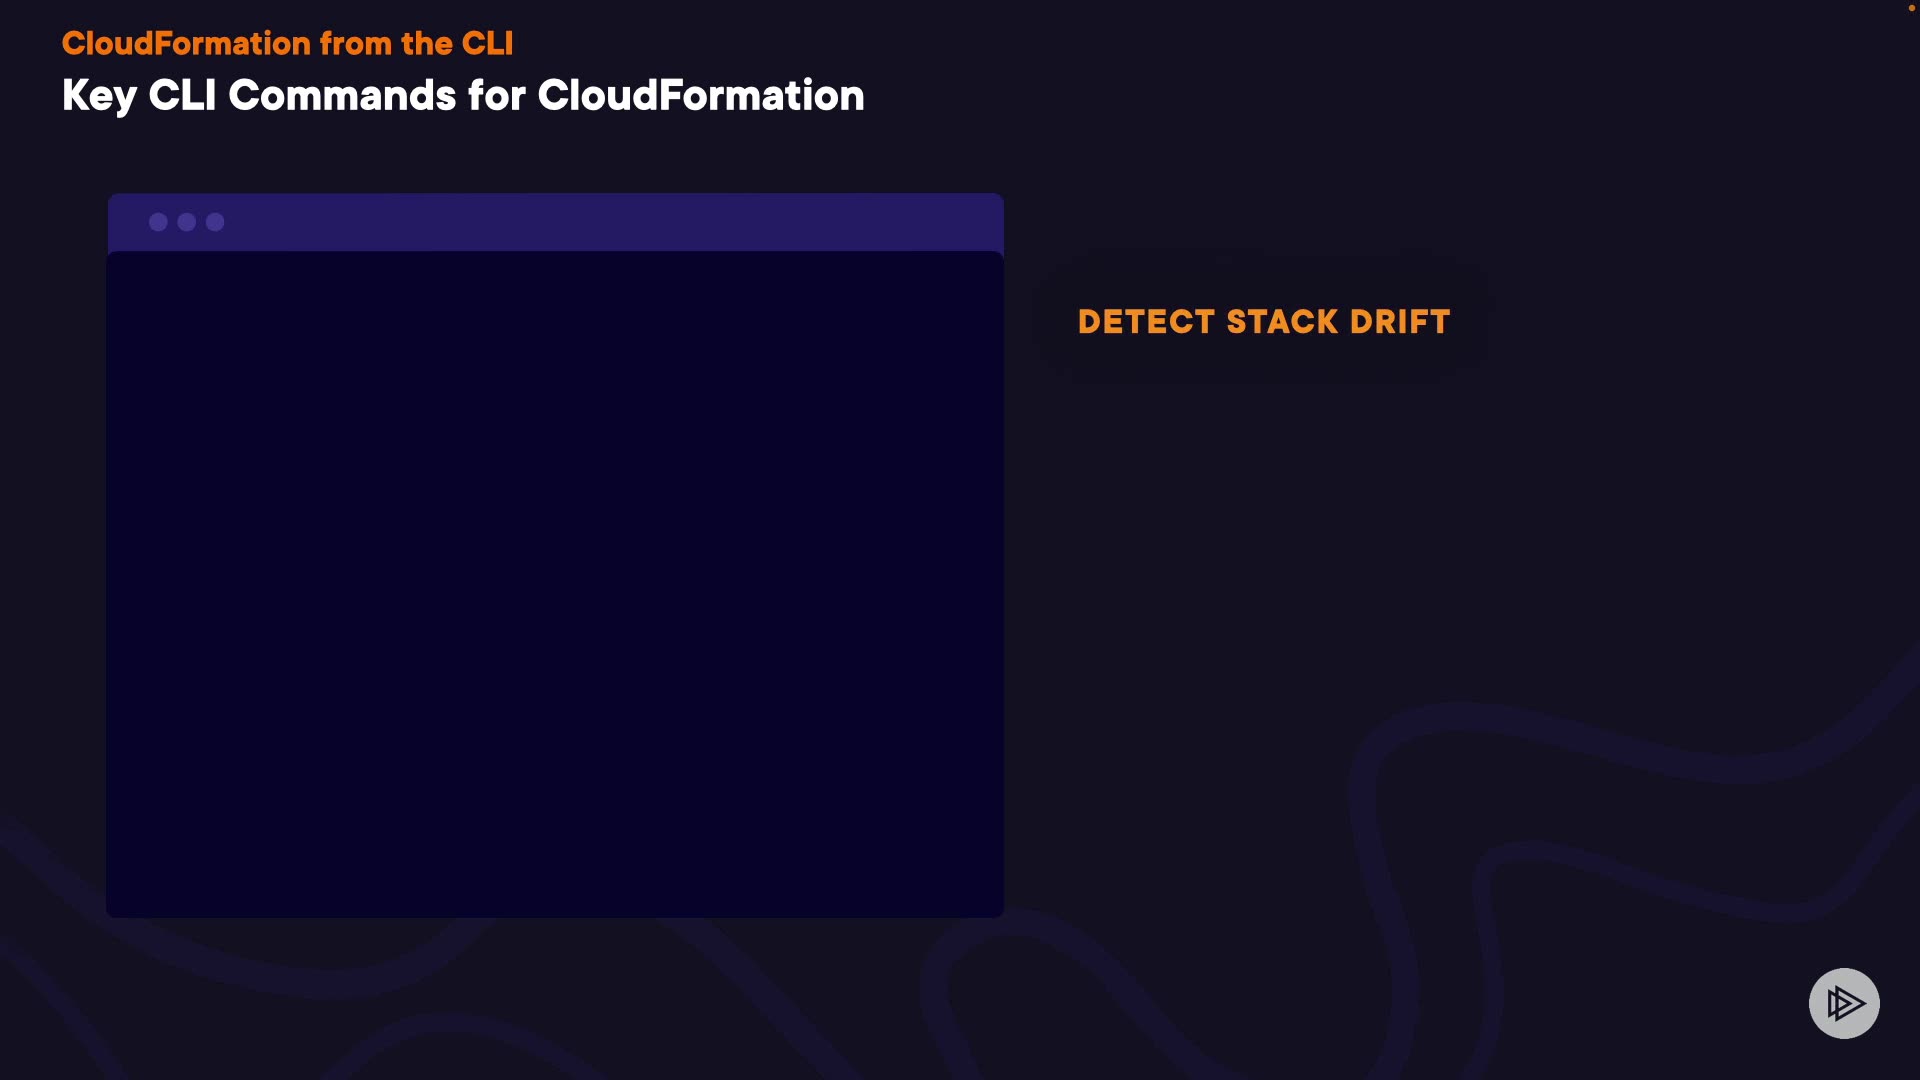Screen dimensions: 1920x1080
Task: Click CloudFormation in the white slide title
Action: (700, 96)
